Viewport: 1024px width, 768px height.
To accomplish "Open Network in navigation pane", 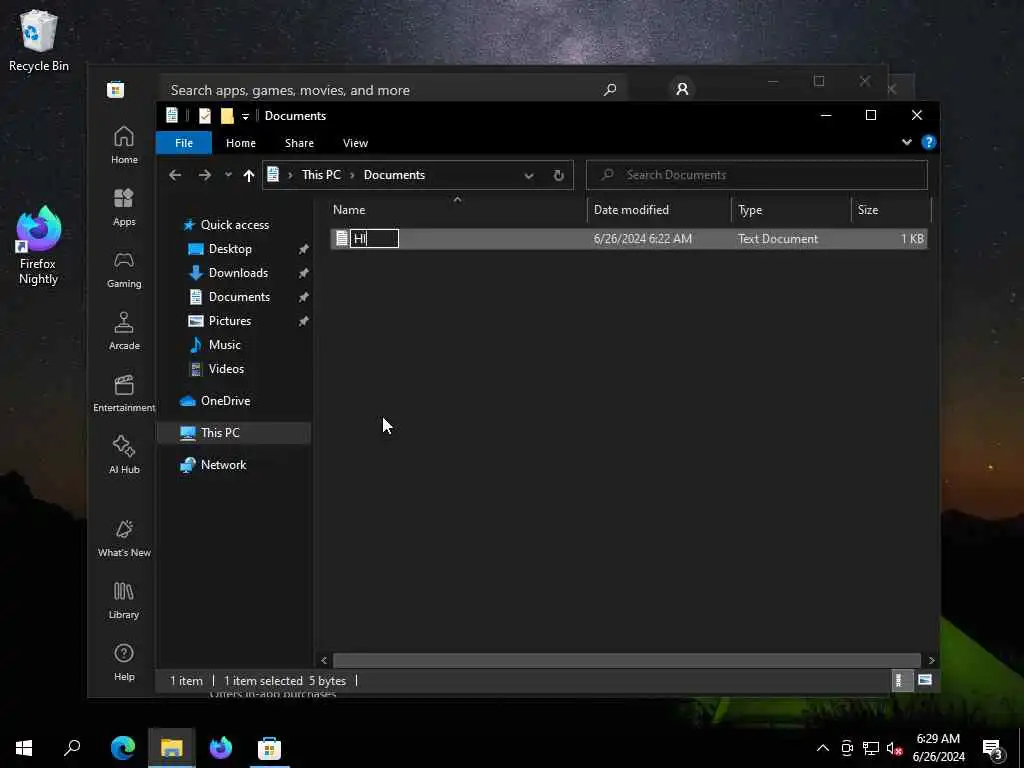I will point(223,464).
